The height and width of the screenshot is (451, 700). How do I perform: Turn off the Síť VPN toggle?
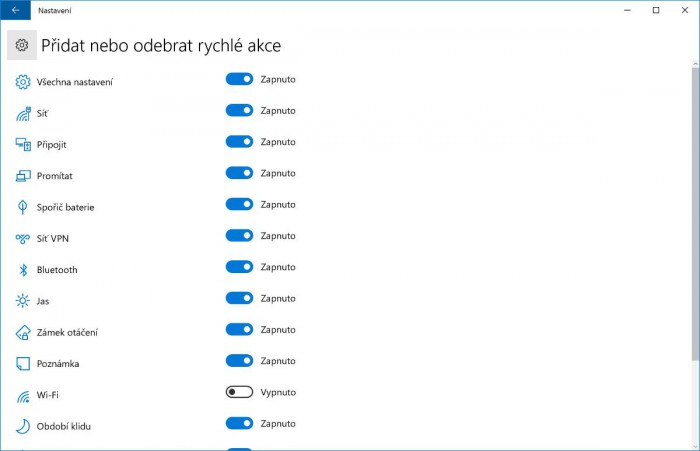(239, 236)
